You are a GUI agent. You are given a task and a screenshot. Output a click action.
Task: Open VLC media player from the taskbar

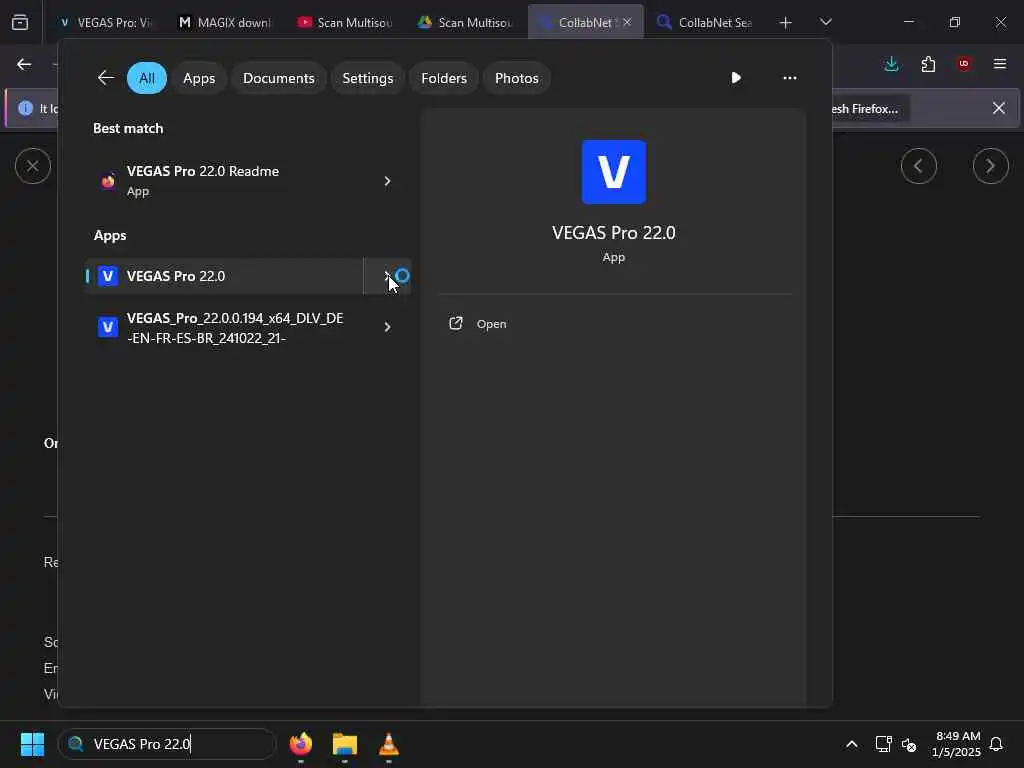(x=389, y=744)
